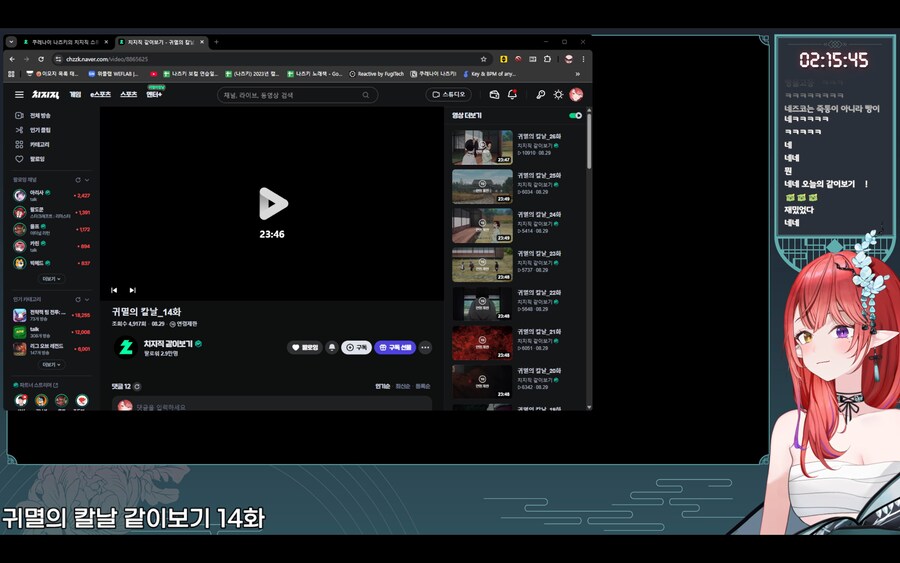Click the address bar URL
The height and width of the screenshot is (563, 900).
click(106, 59)
